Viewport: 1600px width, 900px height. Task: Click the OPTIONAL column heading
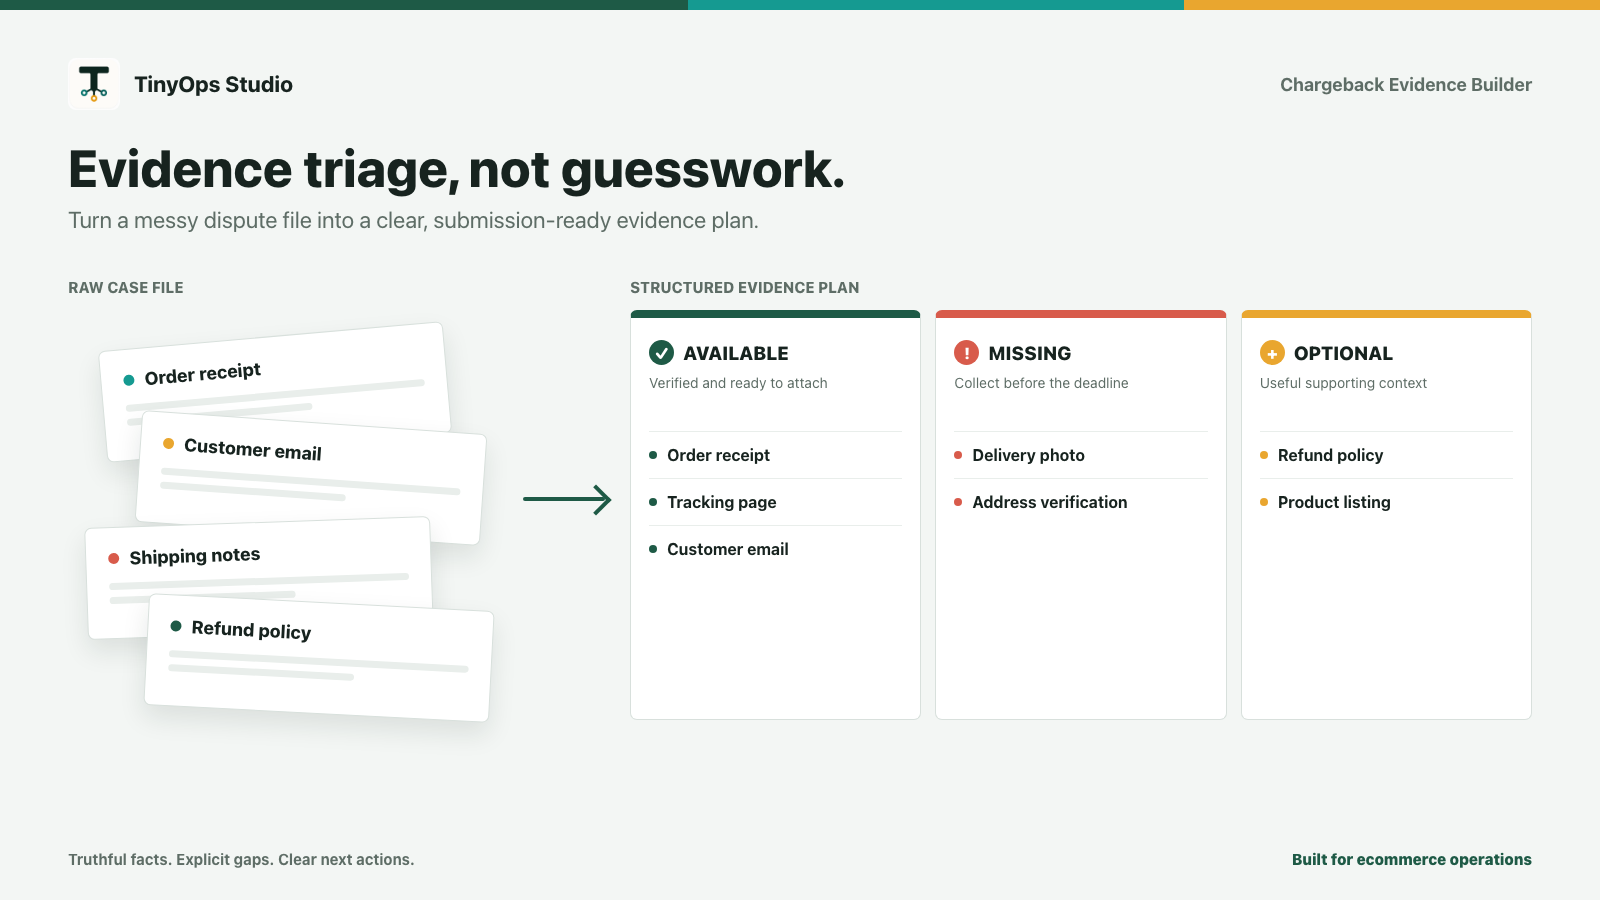(1343, 353)
